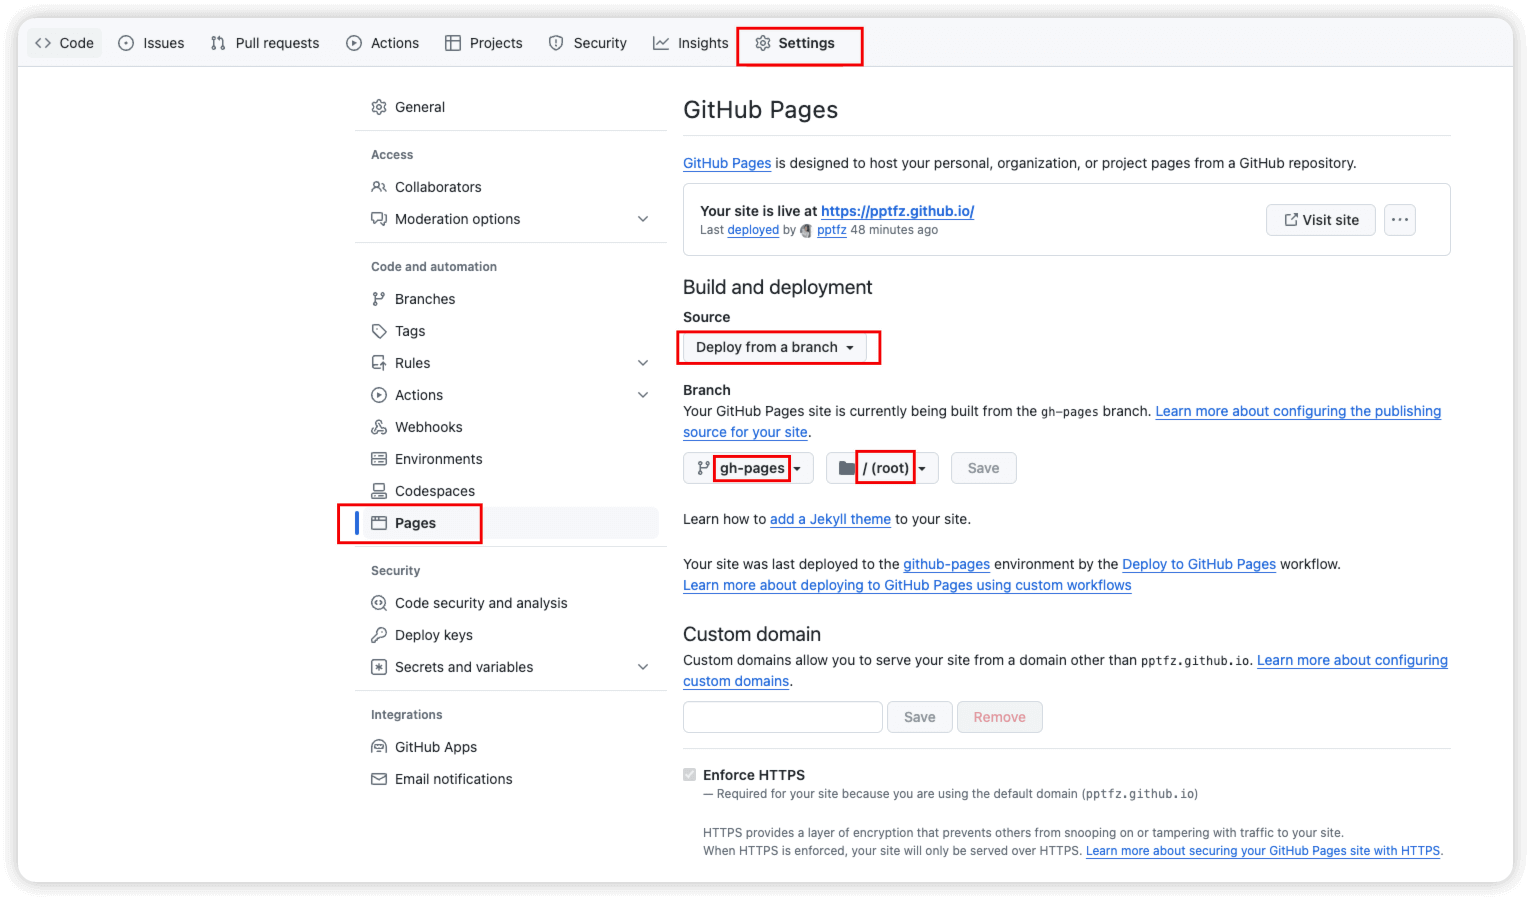Click the branch icon in gh-pages selector
Image resolution: width=1531 pixels, height=900 pixels.
[x=703, y=468]
